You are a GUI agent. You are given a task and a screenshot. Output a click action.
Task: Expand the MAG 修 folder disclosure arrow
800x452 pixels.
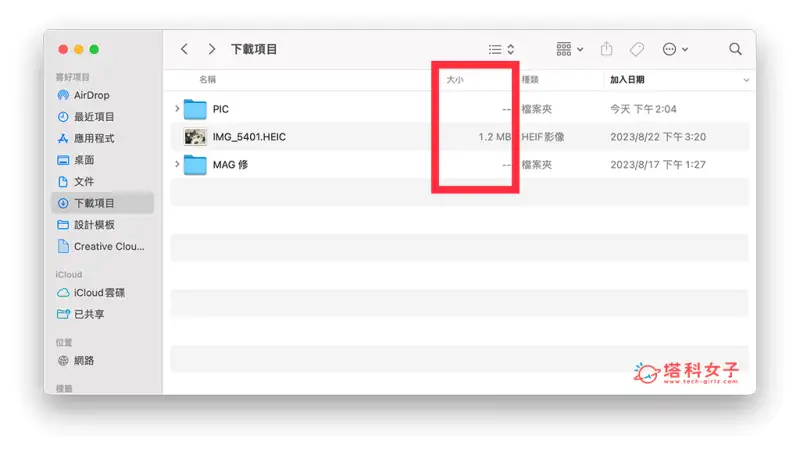177,164
